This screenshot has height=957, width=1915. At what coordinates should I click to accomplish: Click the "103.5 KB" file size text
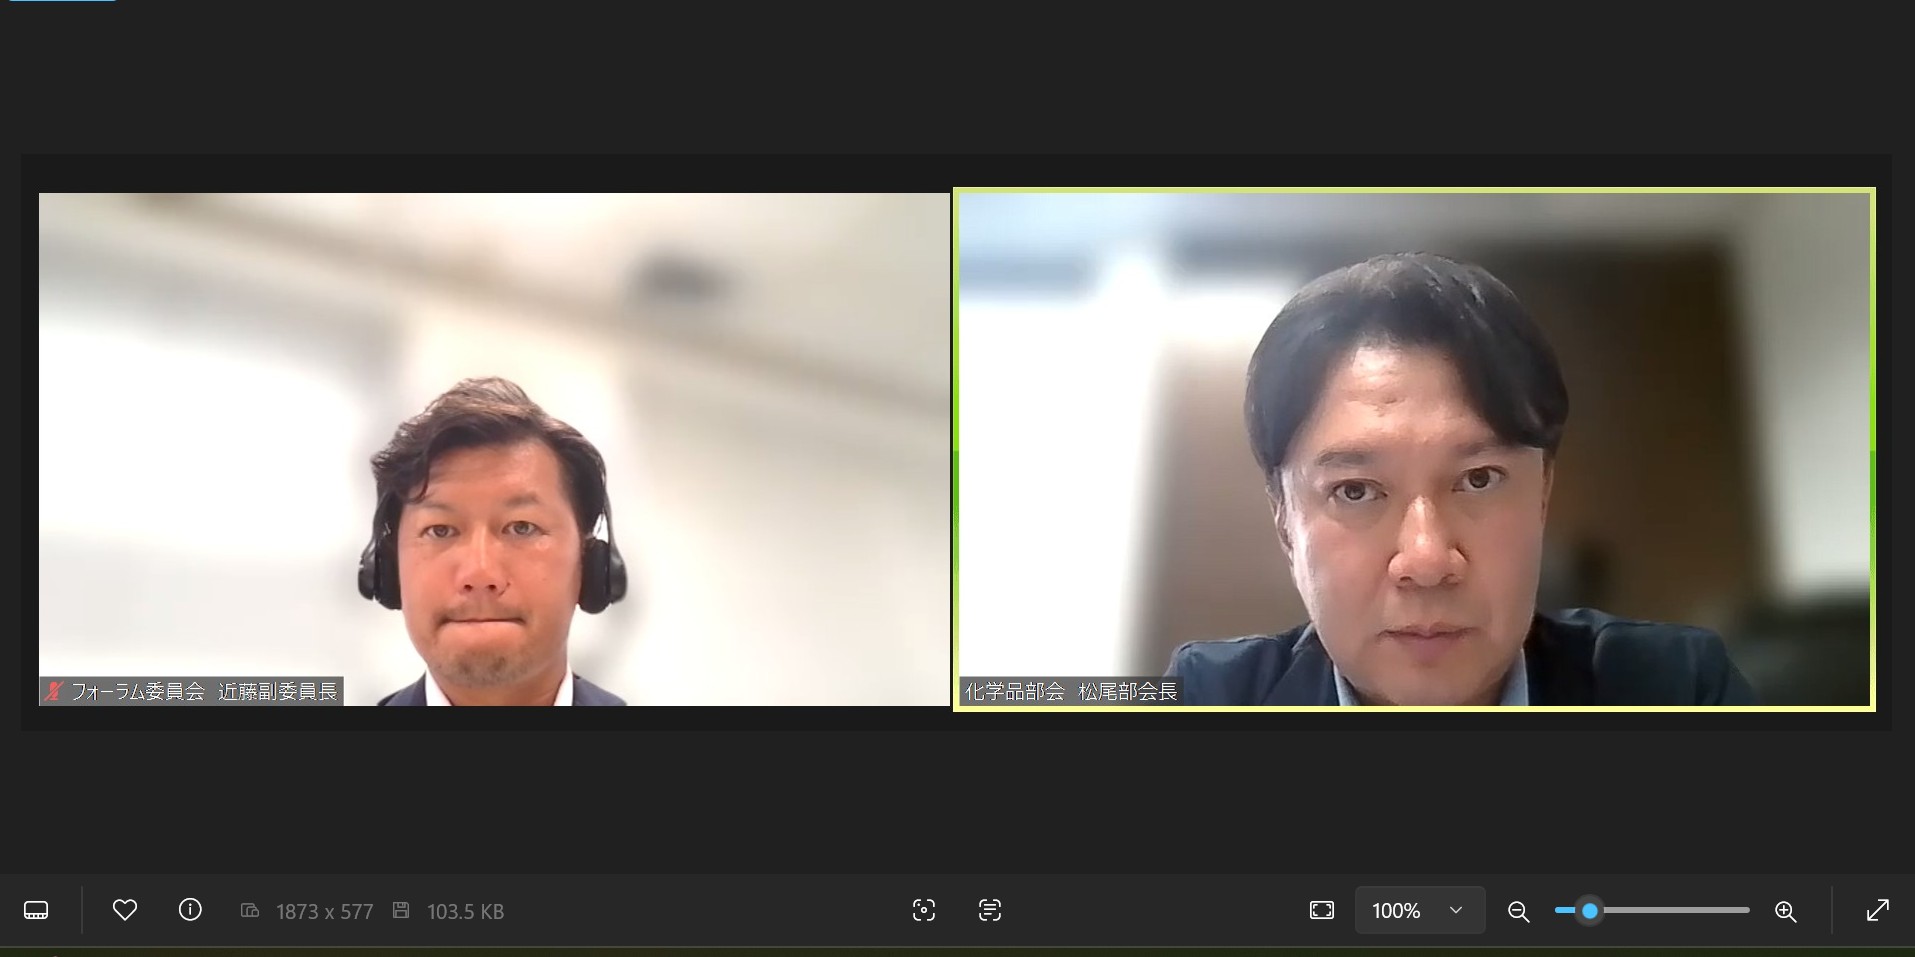pos(465,911)
